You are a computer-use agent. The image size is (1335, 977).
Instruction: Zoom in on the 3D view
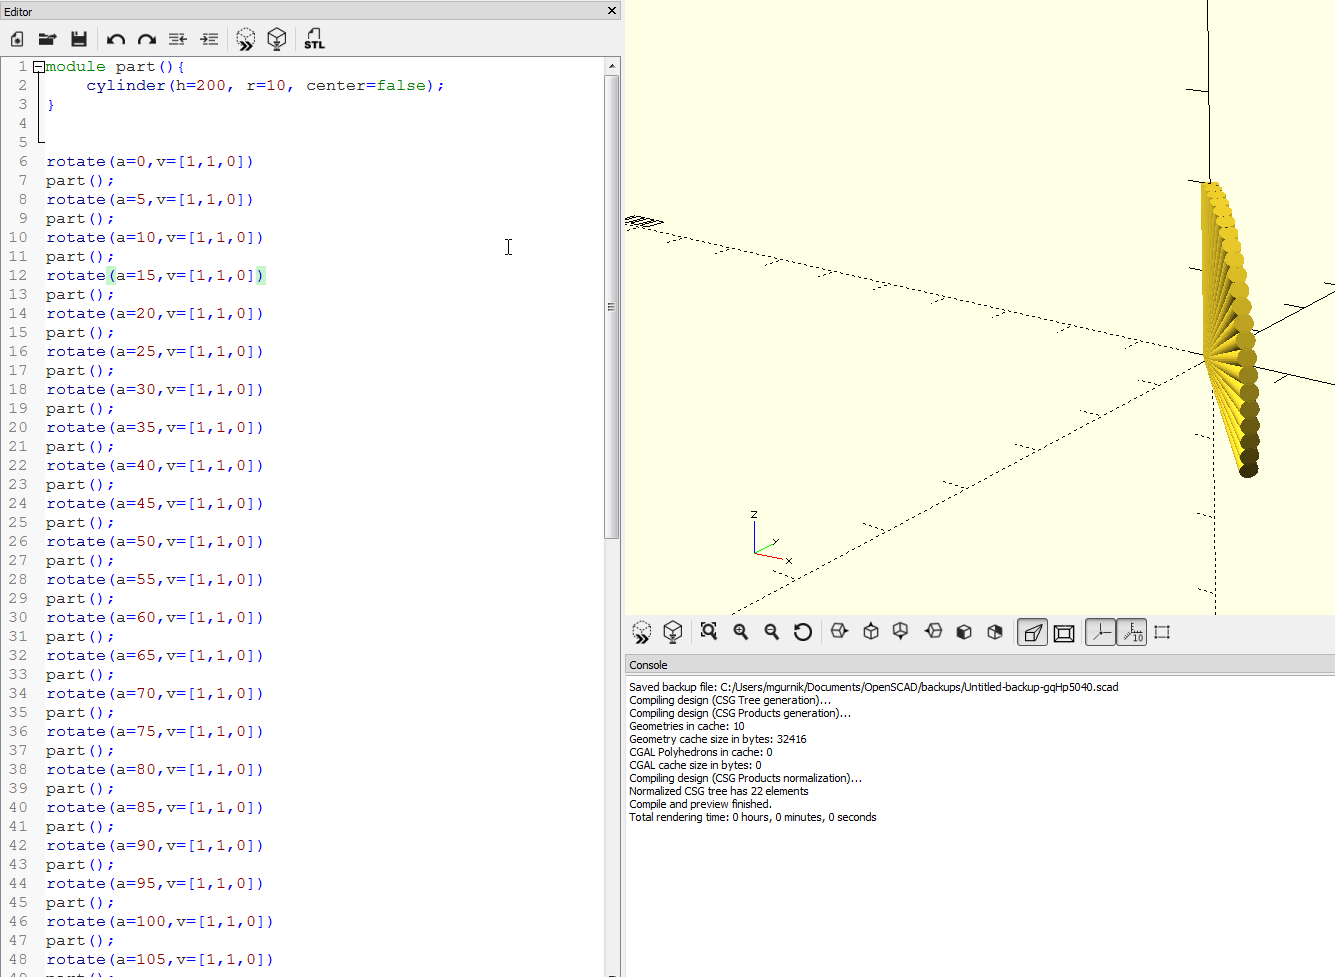click(x=741, y=632)
